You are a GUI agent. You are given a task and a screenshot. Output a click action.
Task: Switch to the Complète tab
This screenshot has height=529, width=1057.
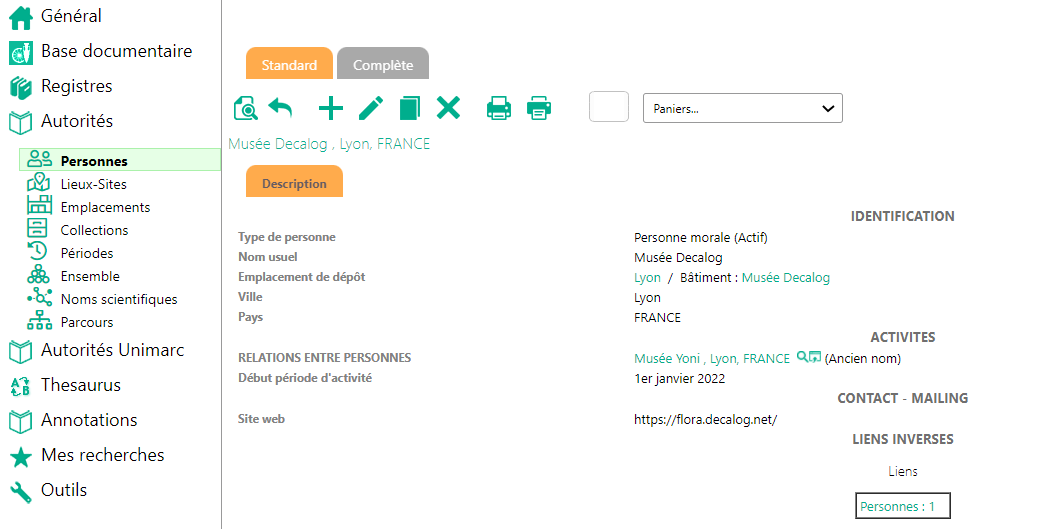(383, 63)
